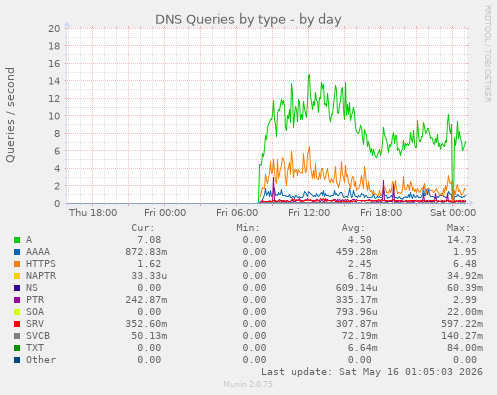Click the NS max value 60.39m
Screen dimensions: 497x395
465,288
